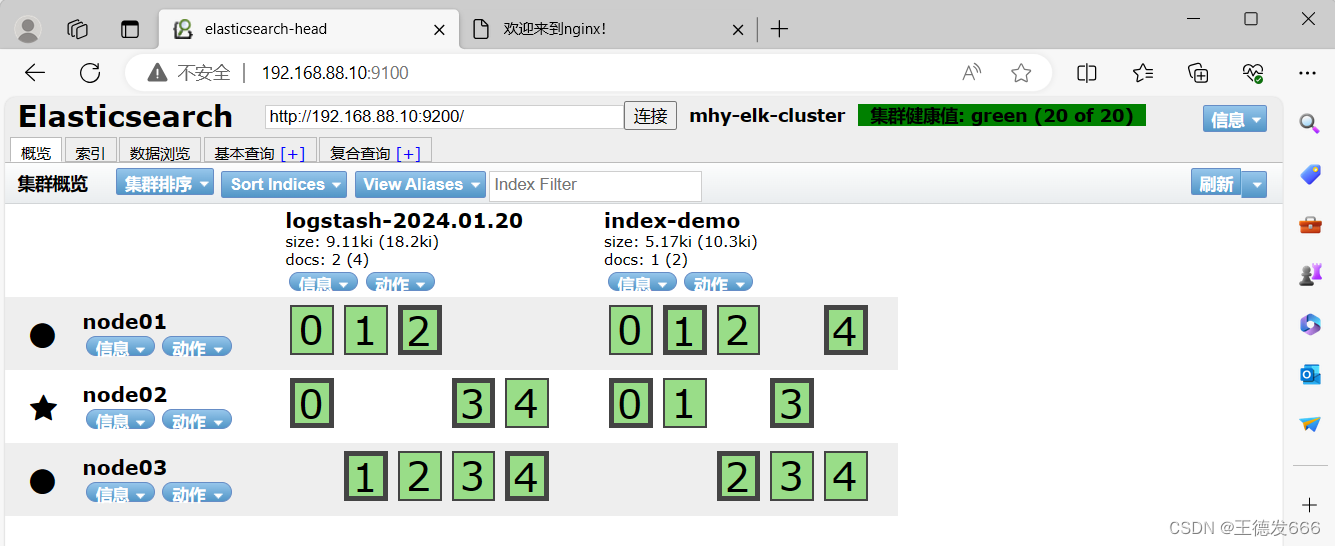Click logstash shard 1 on node03

click(x=366, y=476)
